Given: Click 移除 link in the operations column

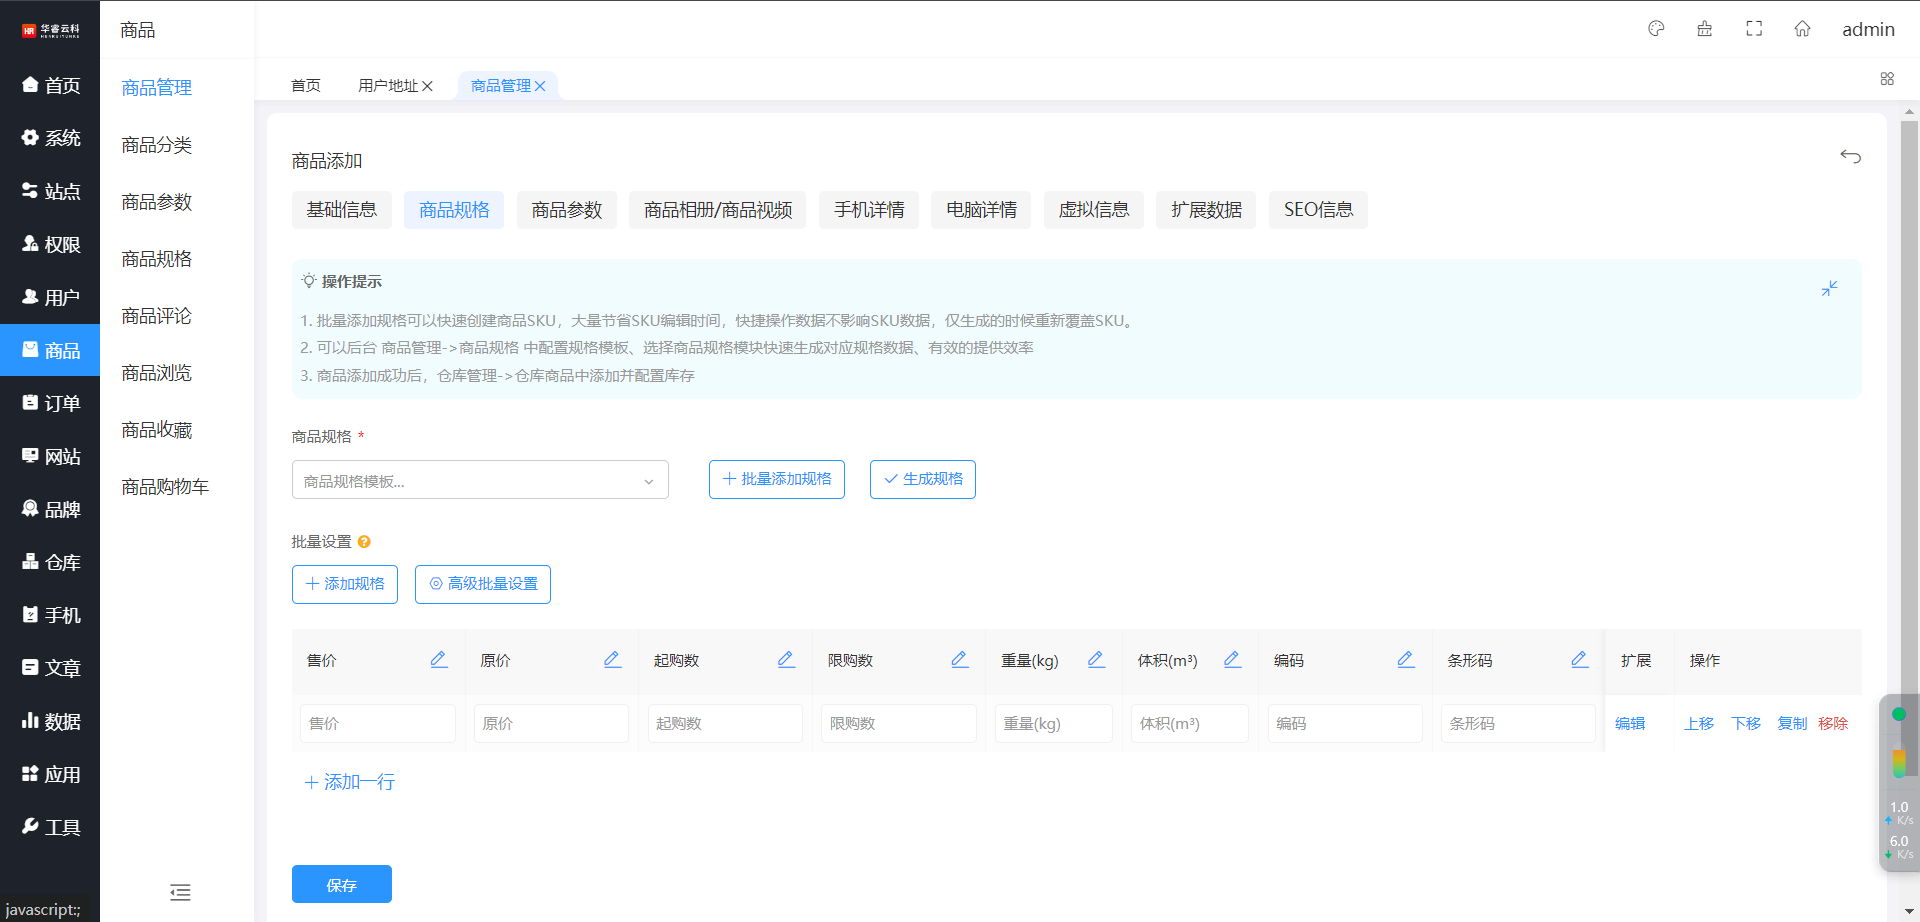Looking at the screenshot, I should point(1832,723).
